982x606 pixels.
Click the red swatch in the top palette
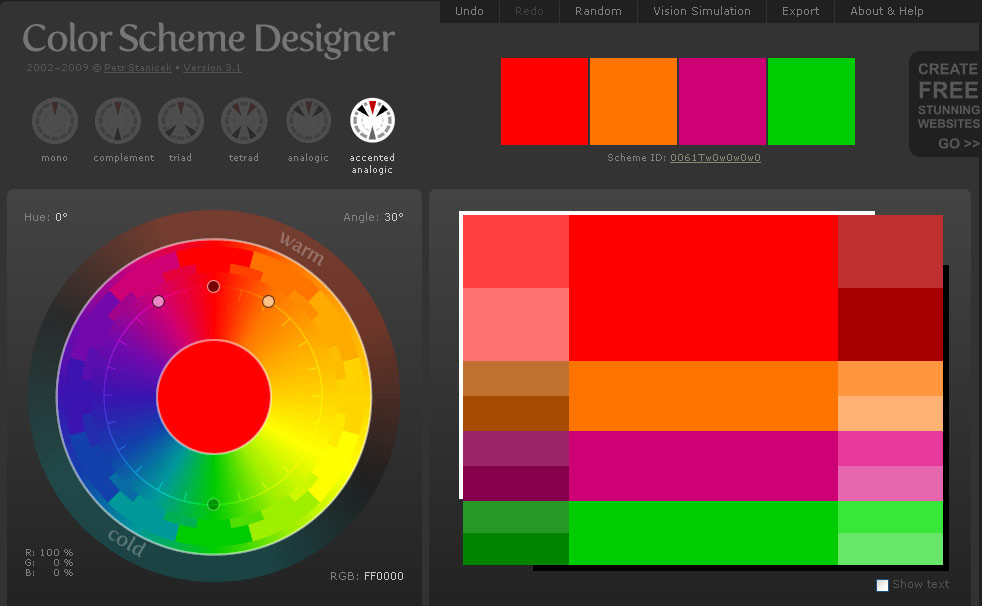click(544, 100)
